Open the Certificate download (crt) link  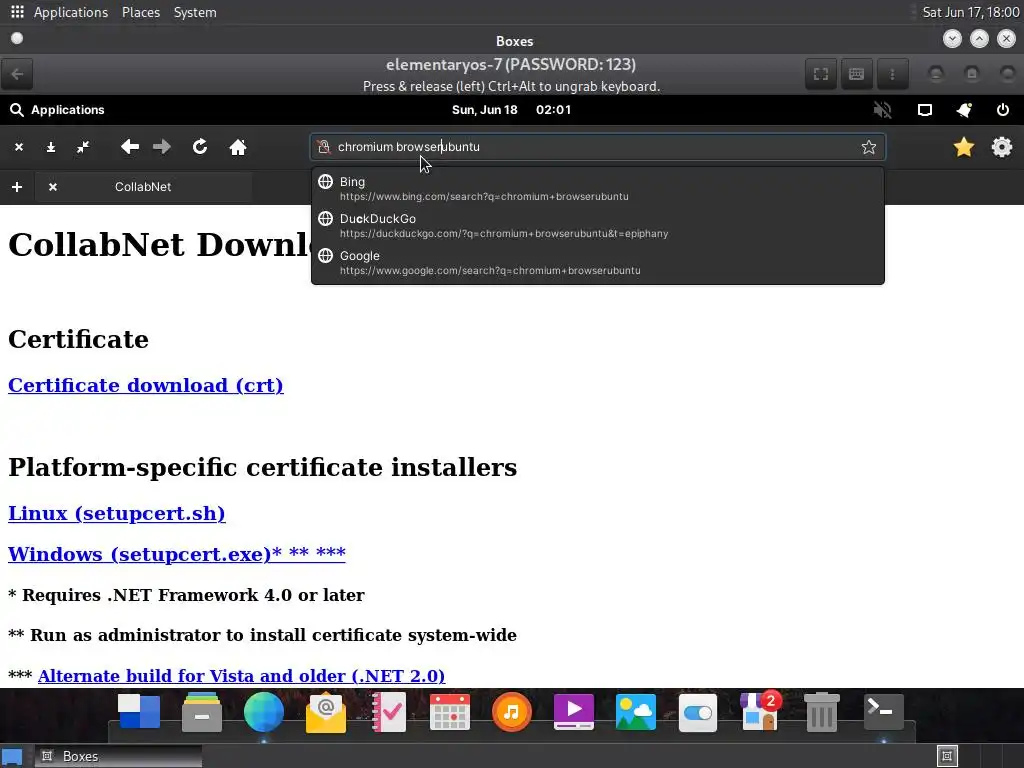point(146,385)
